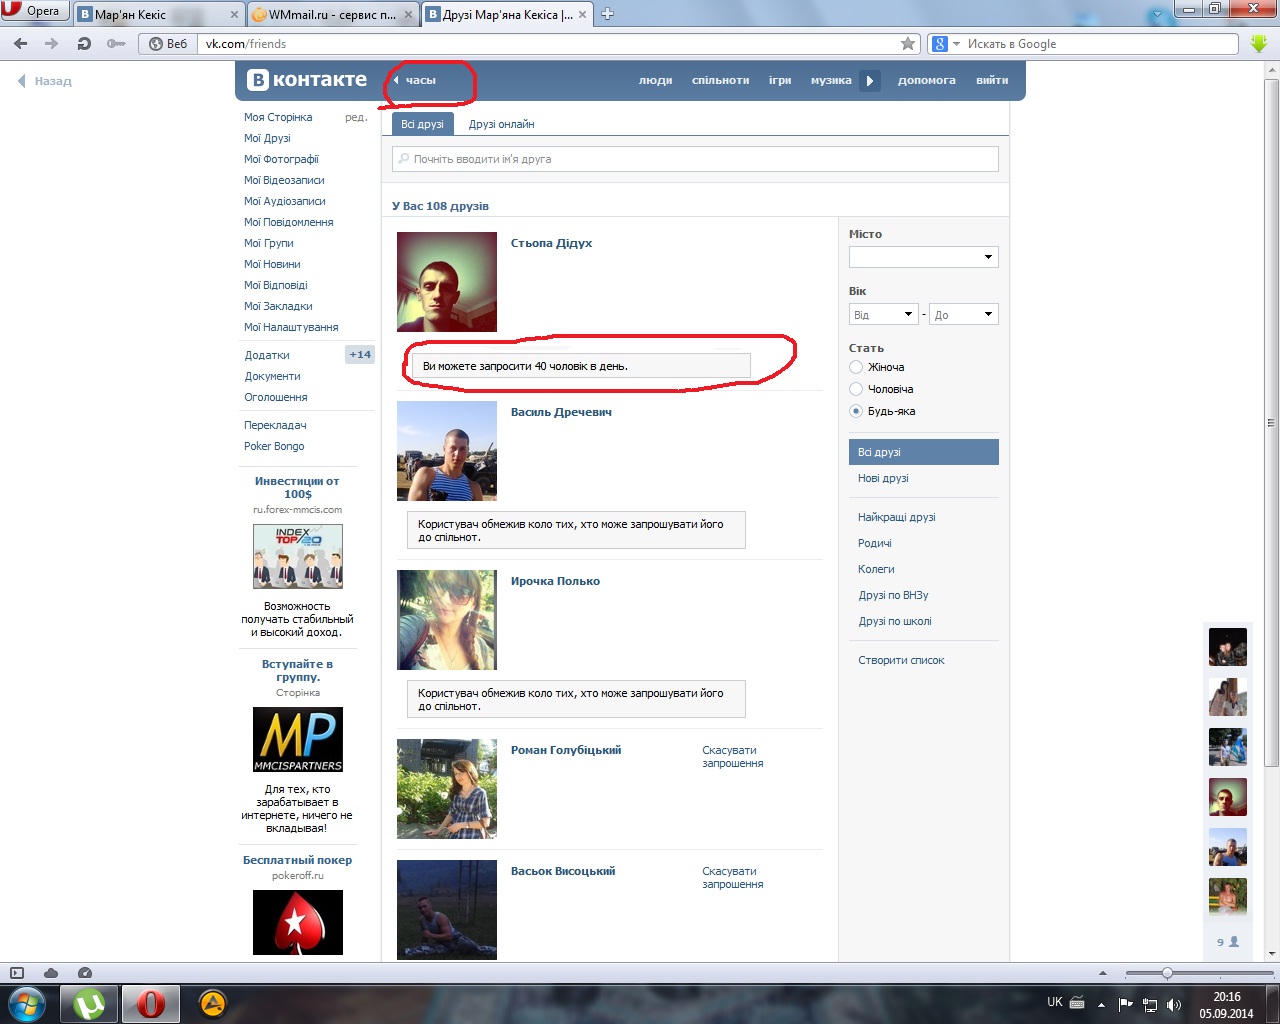Open the green download arrow icon

coord(1259,44)
